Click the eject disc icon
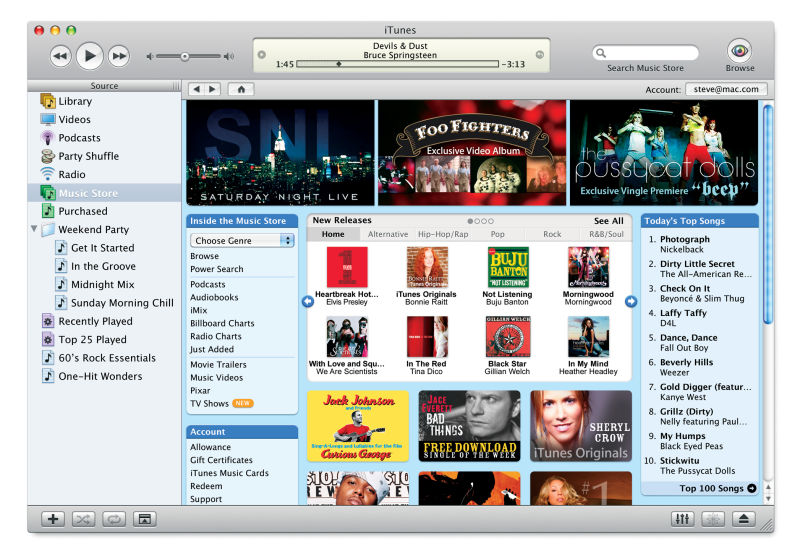 pos(743,519)
